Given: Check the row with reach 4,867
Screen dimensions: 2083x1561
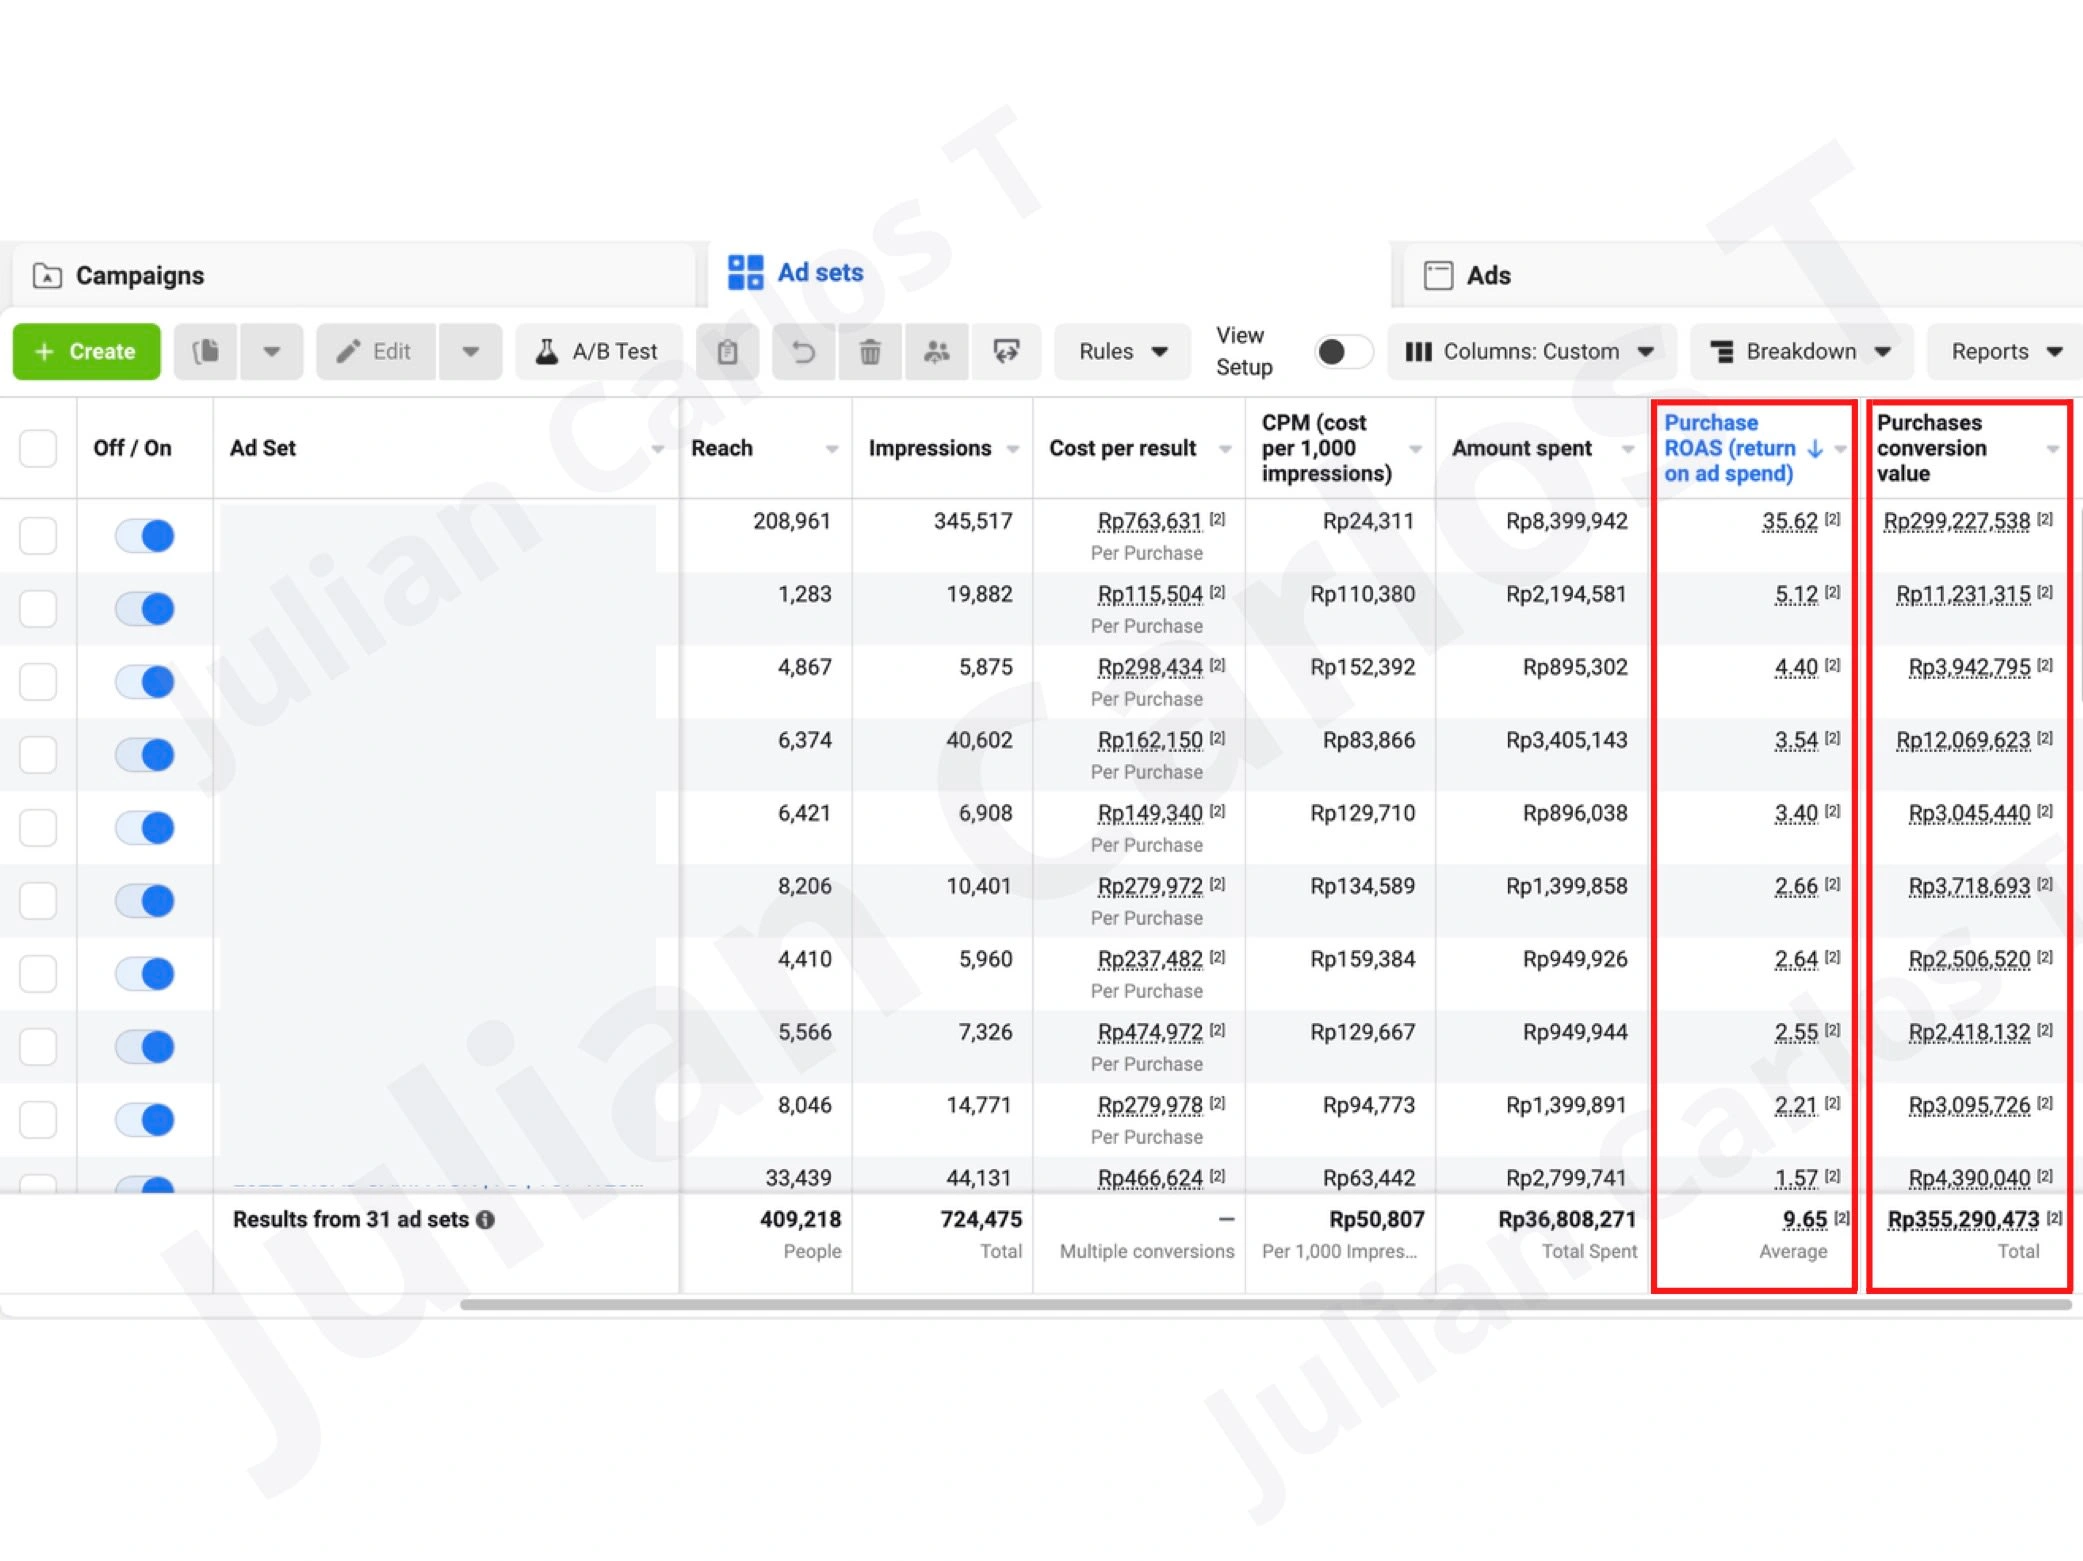Looking at the screenshot, I should click(38, 682).
